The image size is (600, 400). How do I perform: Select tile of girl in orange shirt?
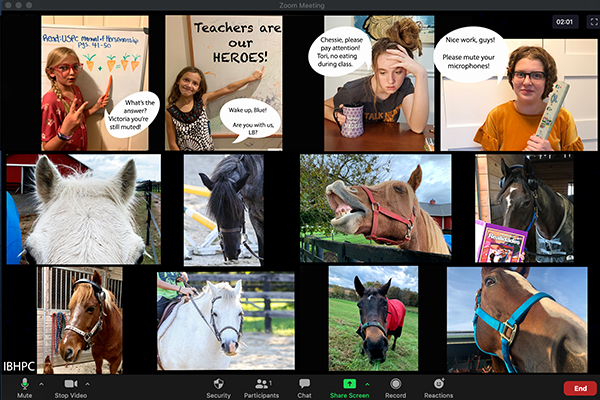click(519, 95)
